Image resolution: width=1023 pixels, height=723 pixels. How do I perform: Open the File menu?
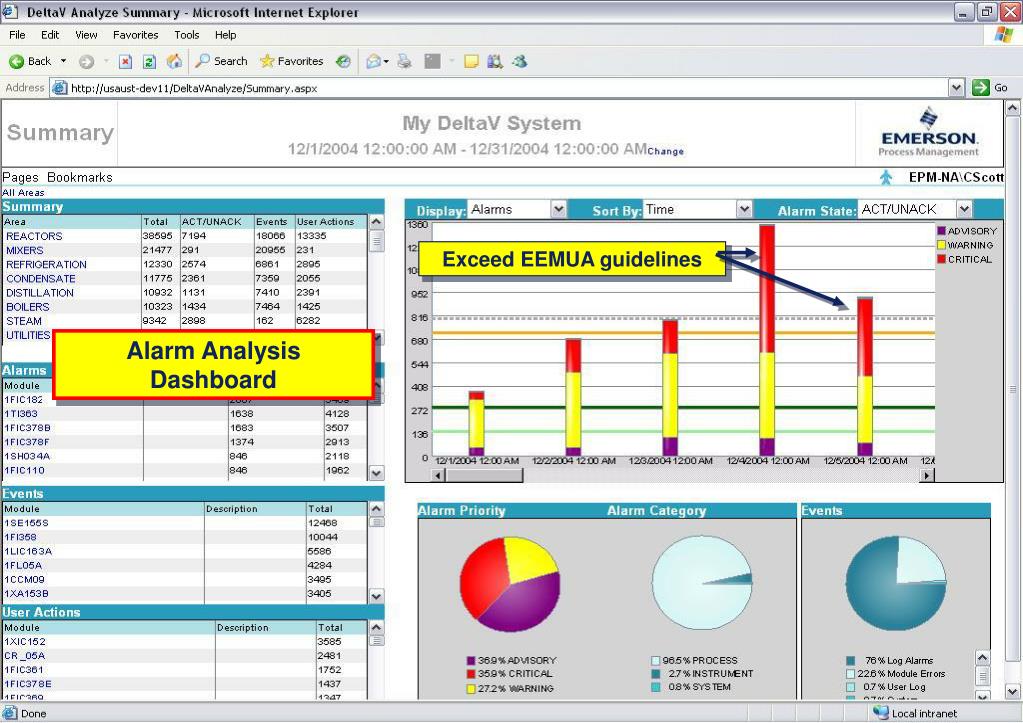pos(18,35)
